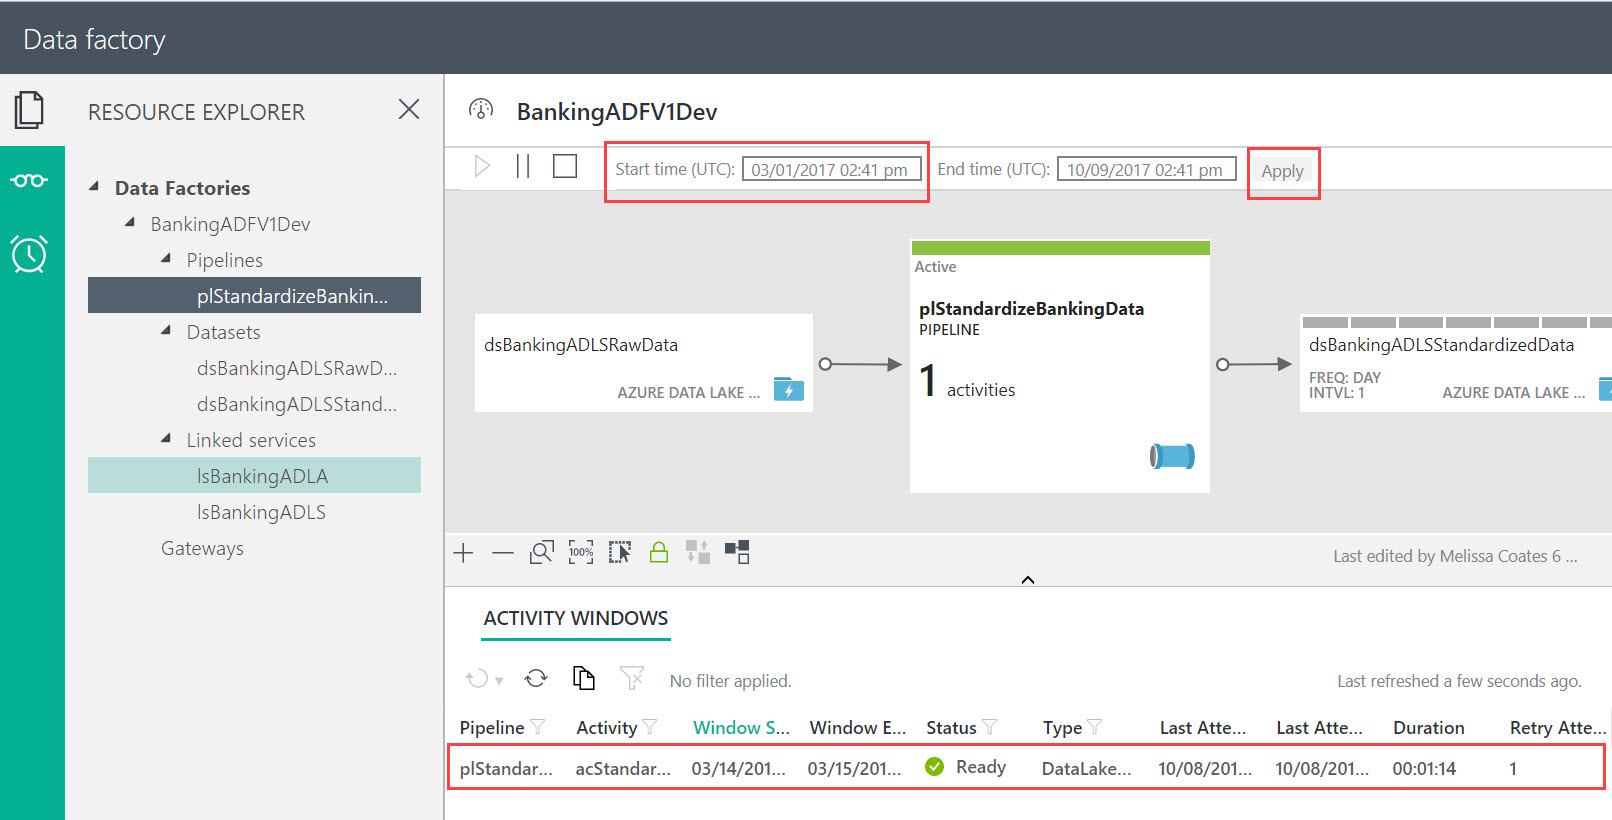1612x820 pixels.
Task: Refresh the activity windows list
Action: tap(536, 678)
